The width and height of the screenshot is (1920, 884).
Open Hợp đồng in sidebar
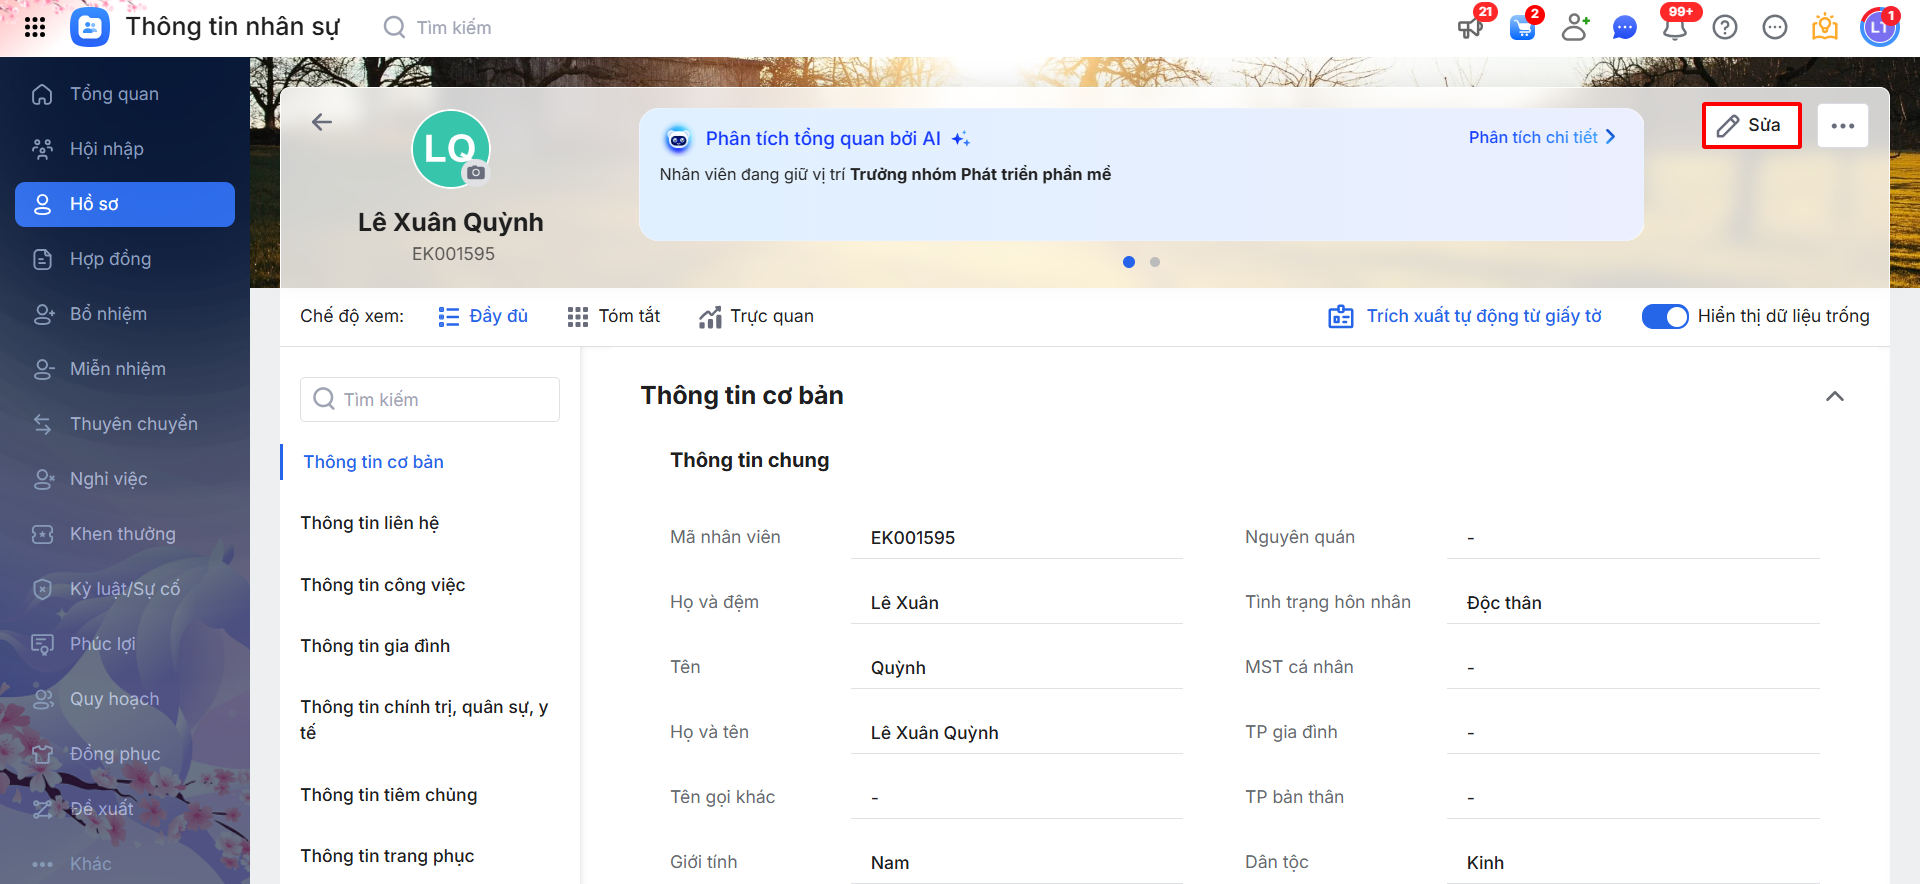point(125,259)
